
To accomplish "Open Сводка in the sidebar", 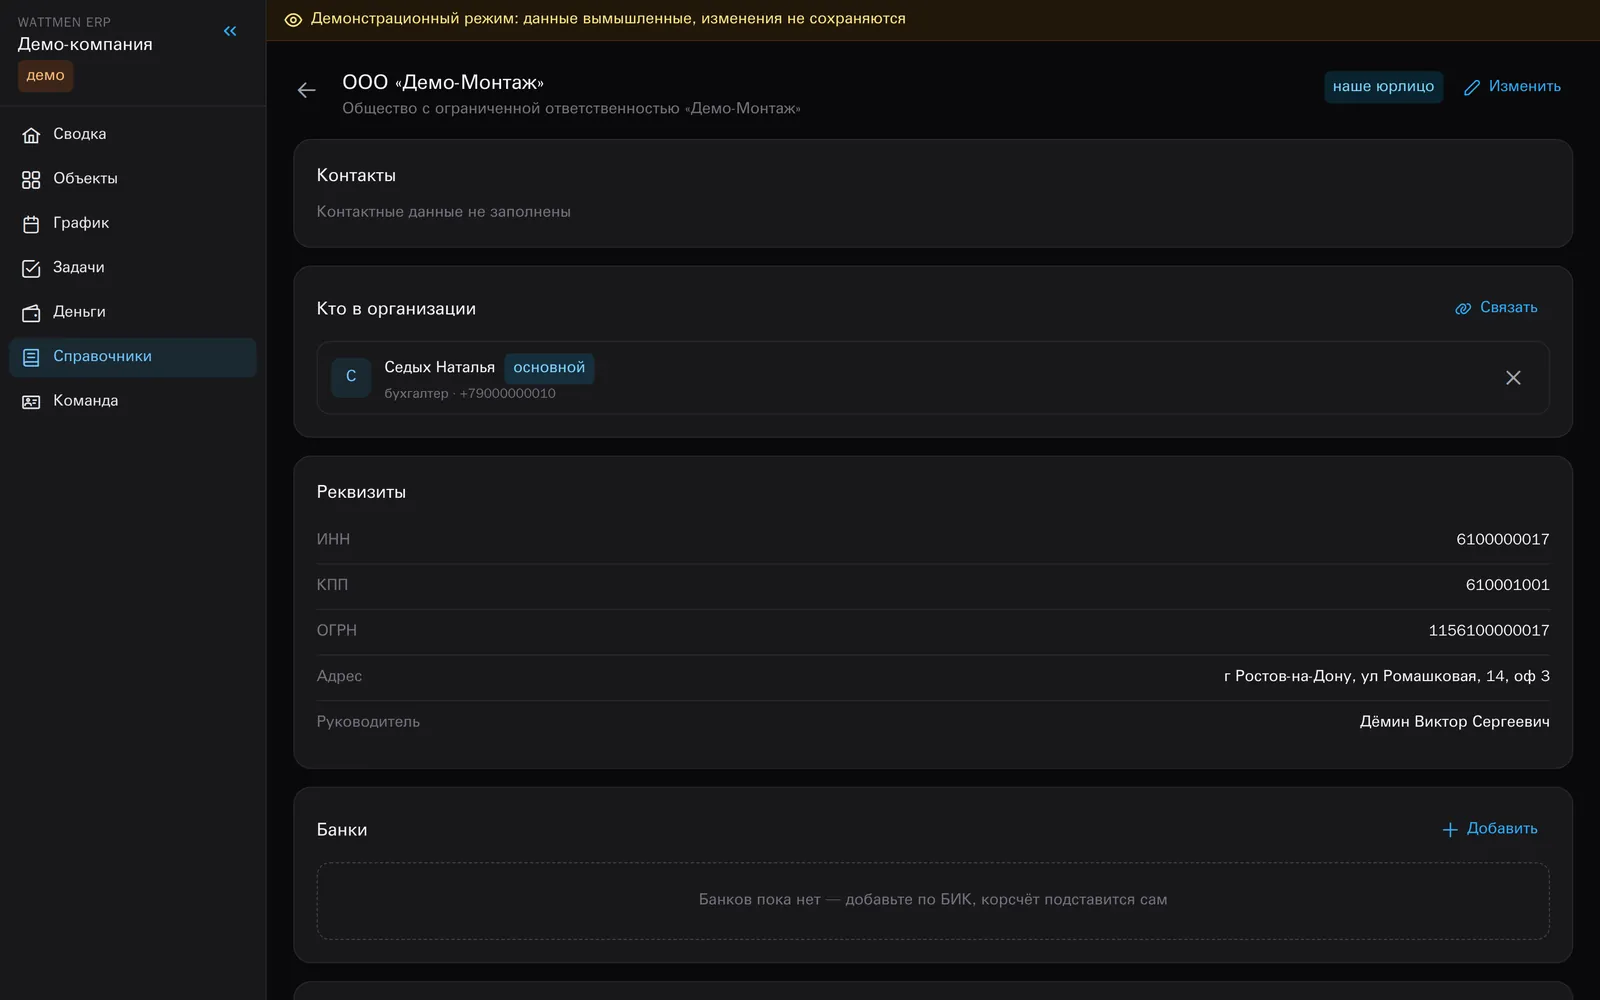I will pyautogui.click(x=133, y=134).
